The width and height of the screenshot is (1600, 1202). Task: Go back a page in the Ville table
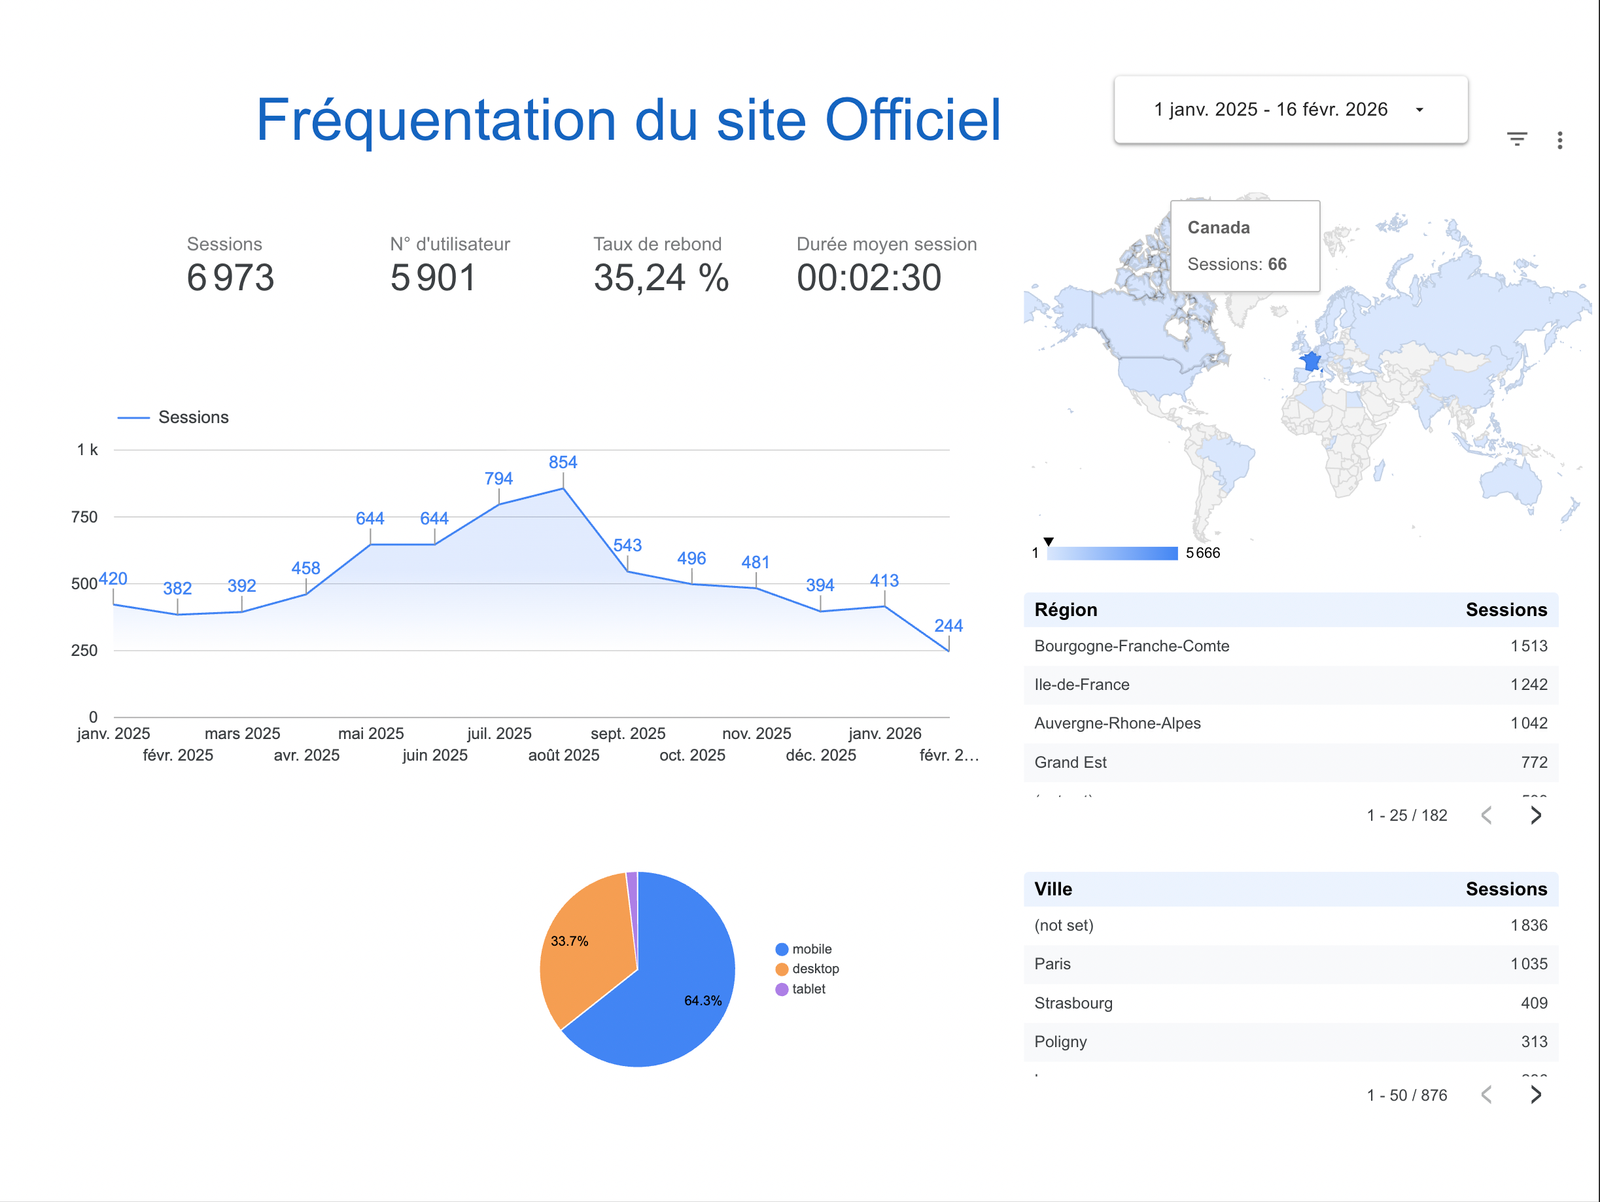click(x=1487, y=1095)
